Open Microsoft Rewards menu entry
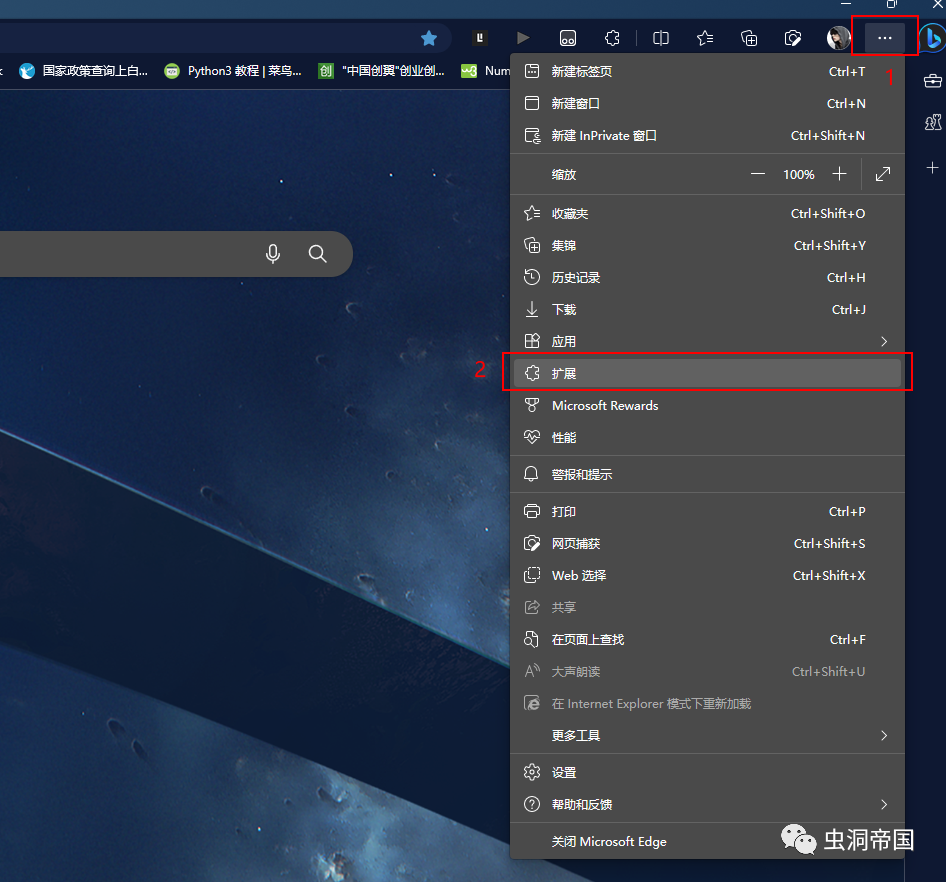Image resolution: width=946 pixels, height=882 pixels. [707, 405]
